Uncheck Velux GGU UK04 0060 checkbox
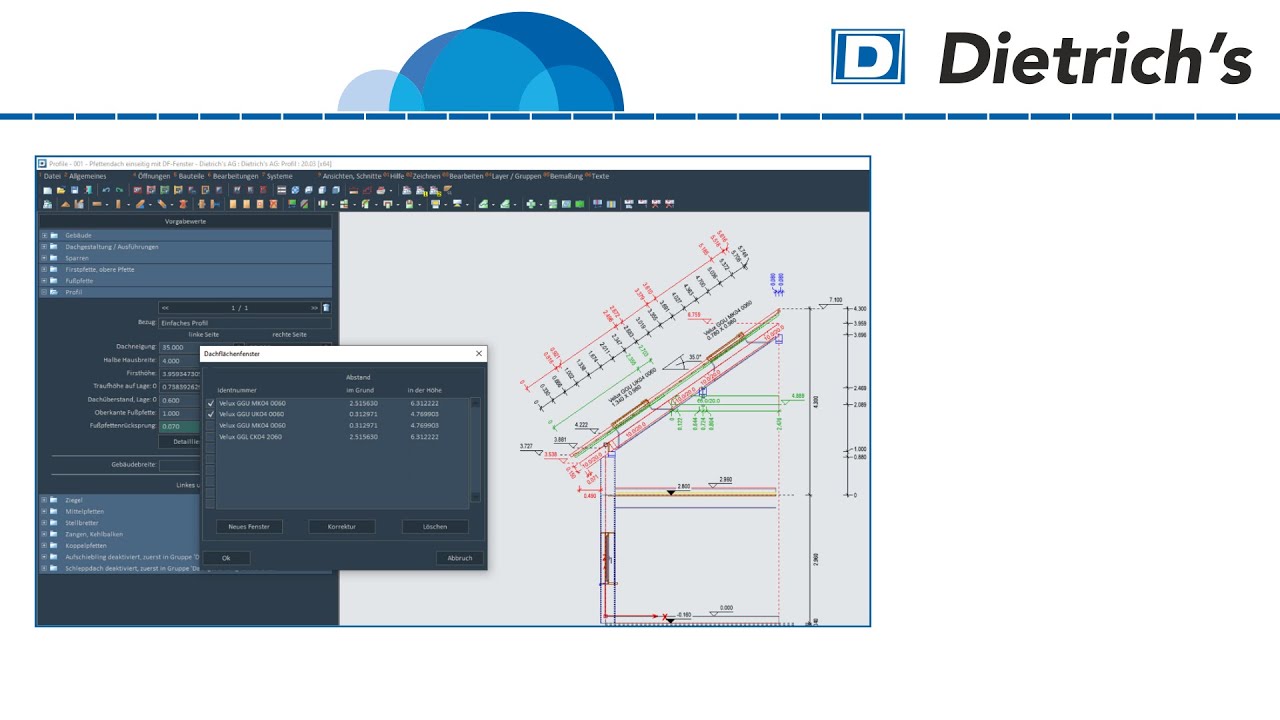Screen dimensions: 1280x720 pos(210,414)
